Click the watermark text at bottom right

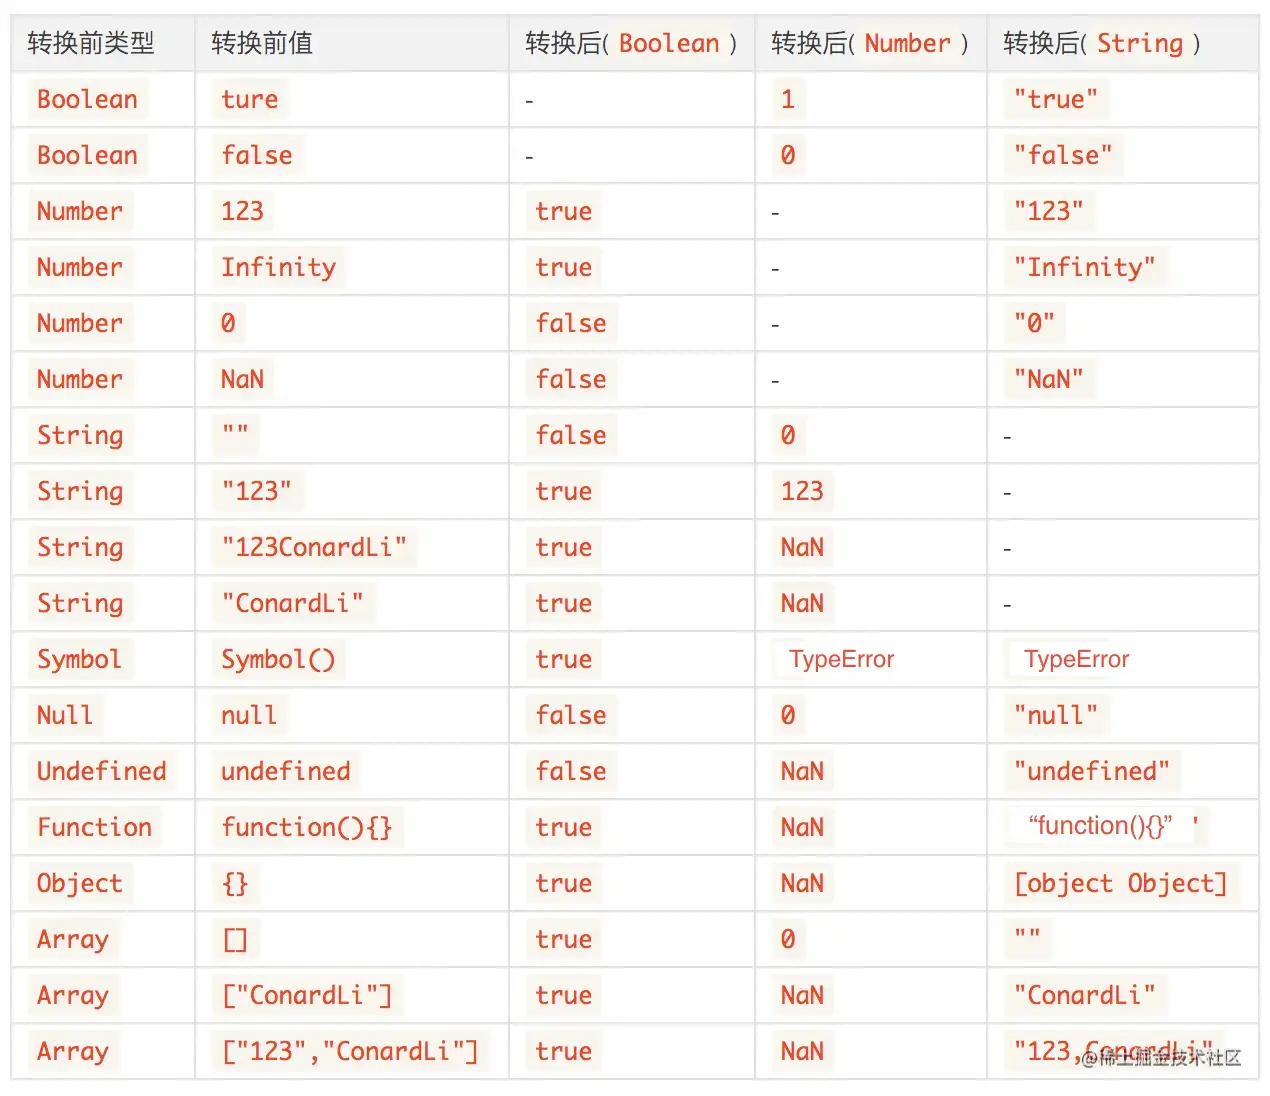click(x=1162, y=1058)
